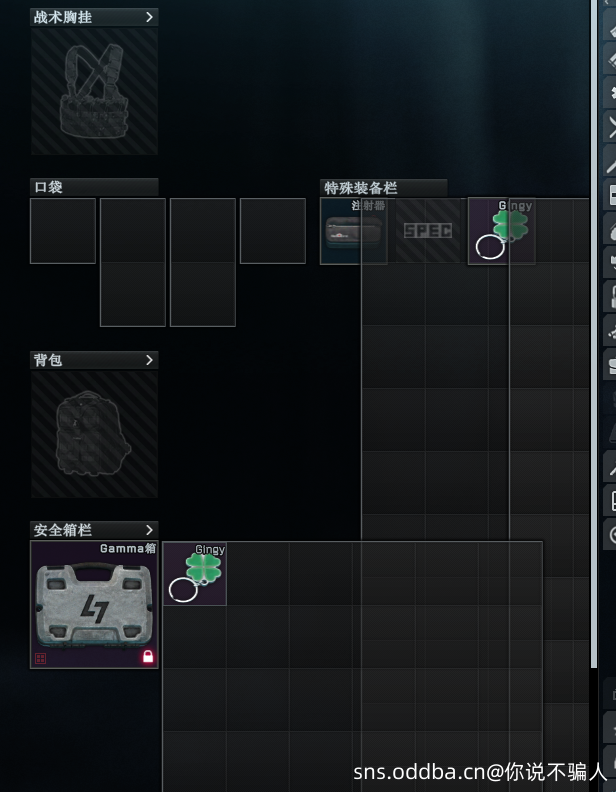Image resolution: width=616 pixels, height=792 pixels.
Task: Click the empty tactical rig silhouette slot
Action: point(94,91)
